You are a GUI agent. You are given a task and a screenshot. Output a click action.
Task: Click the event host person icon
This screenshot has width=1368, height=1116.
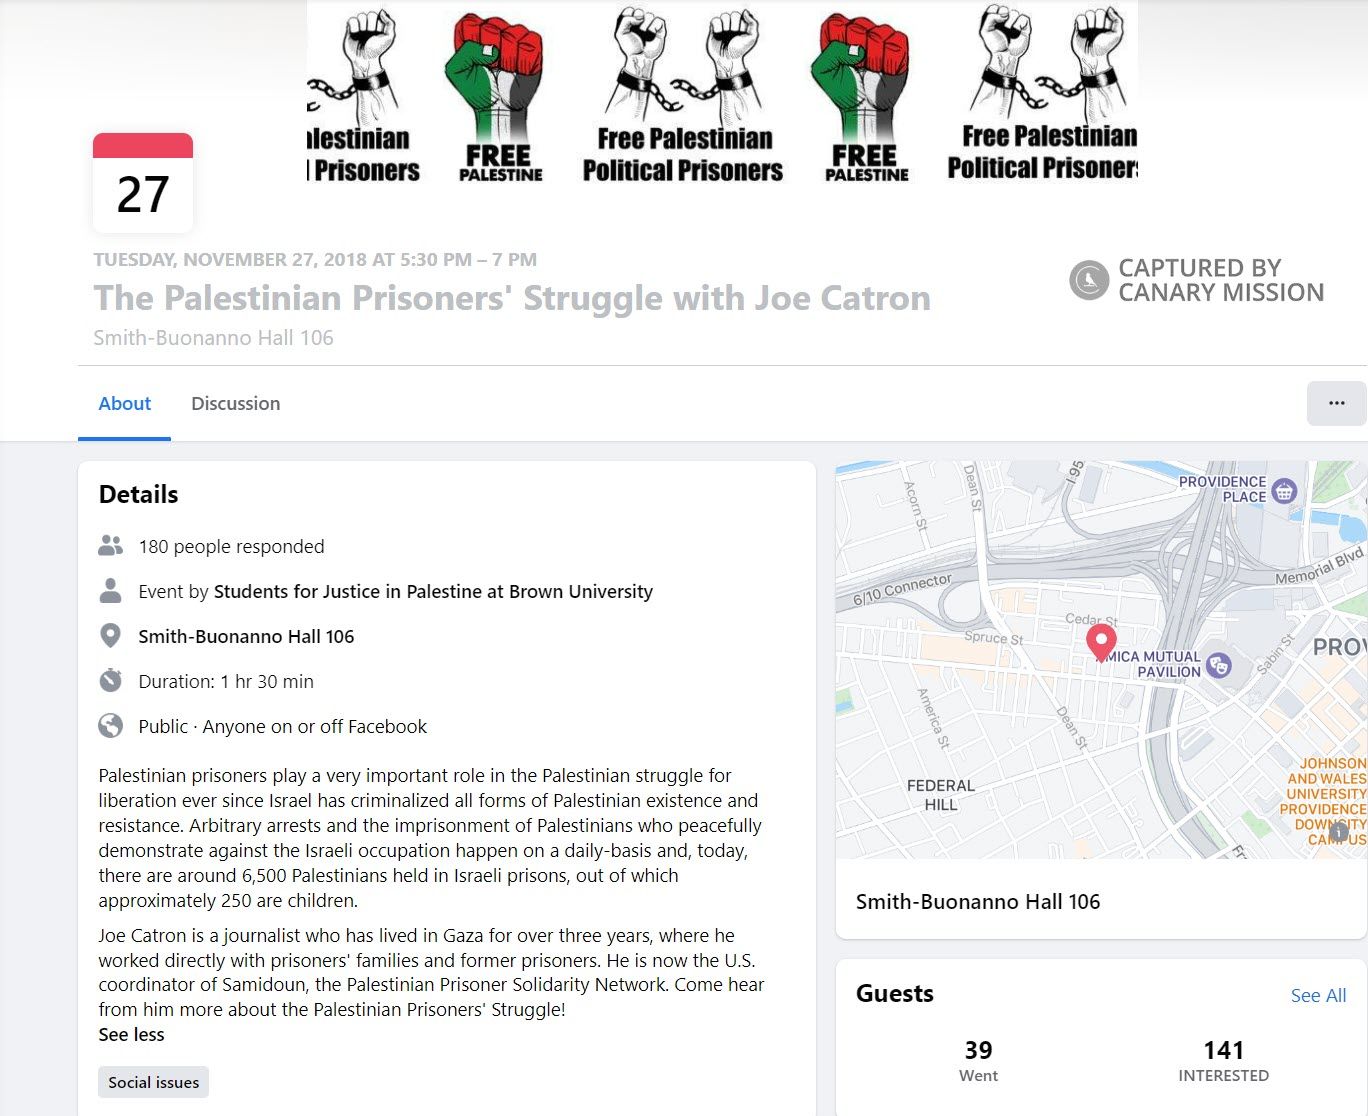[x=111, y=591]
